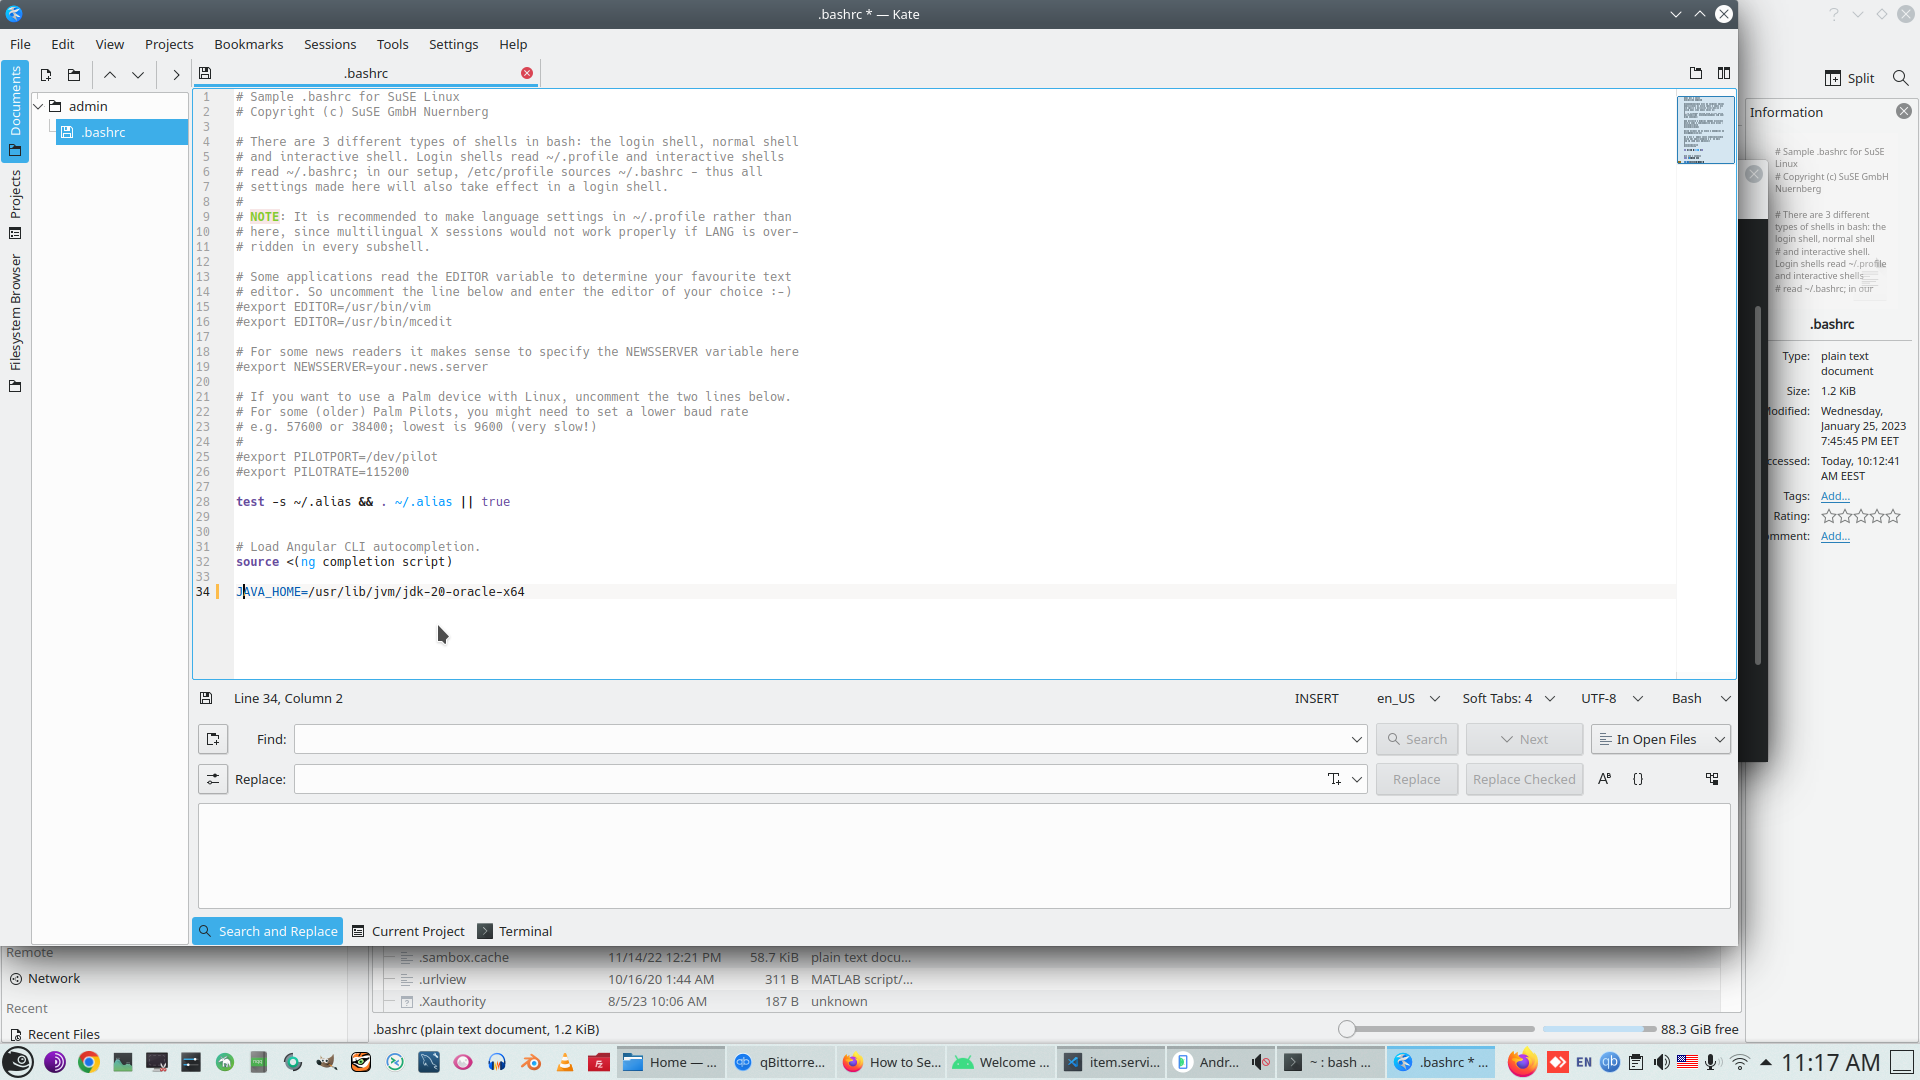Go to previous document with up arrow
1920x1080 pixels.
pyautogui.click(x=110, y=74)
